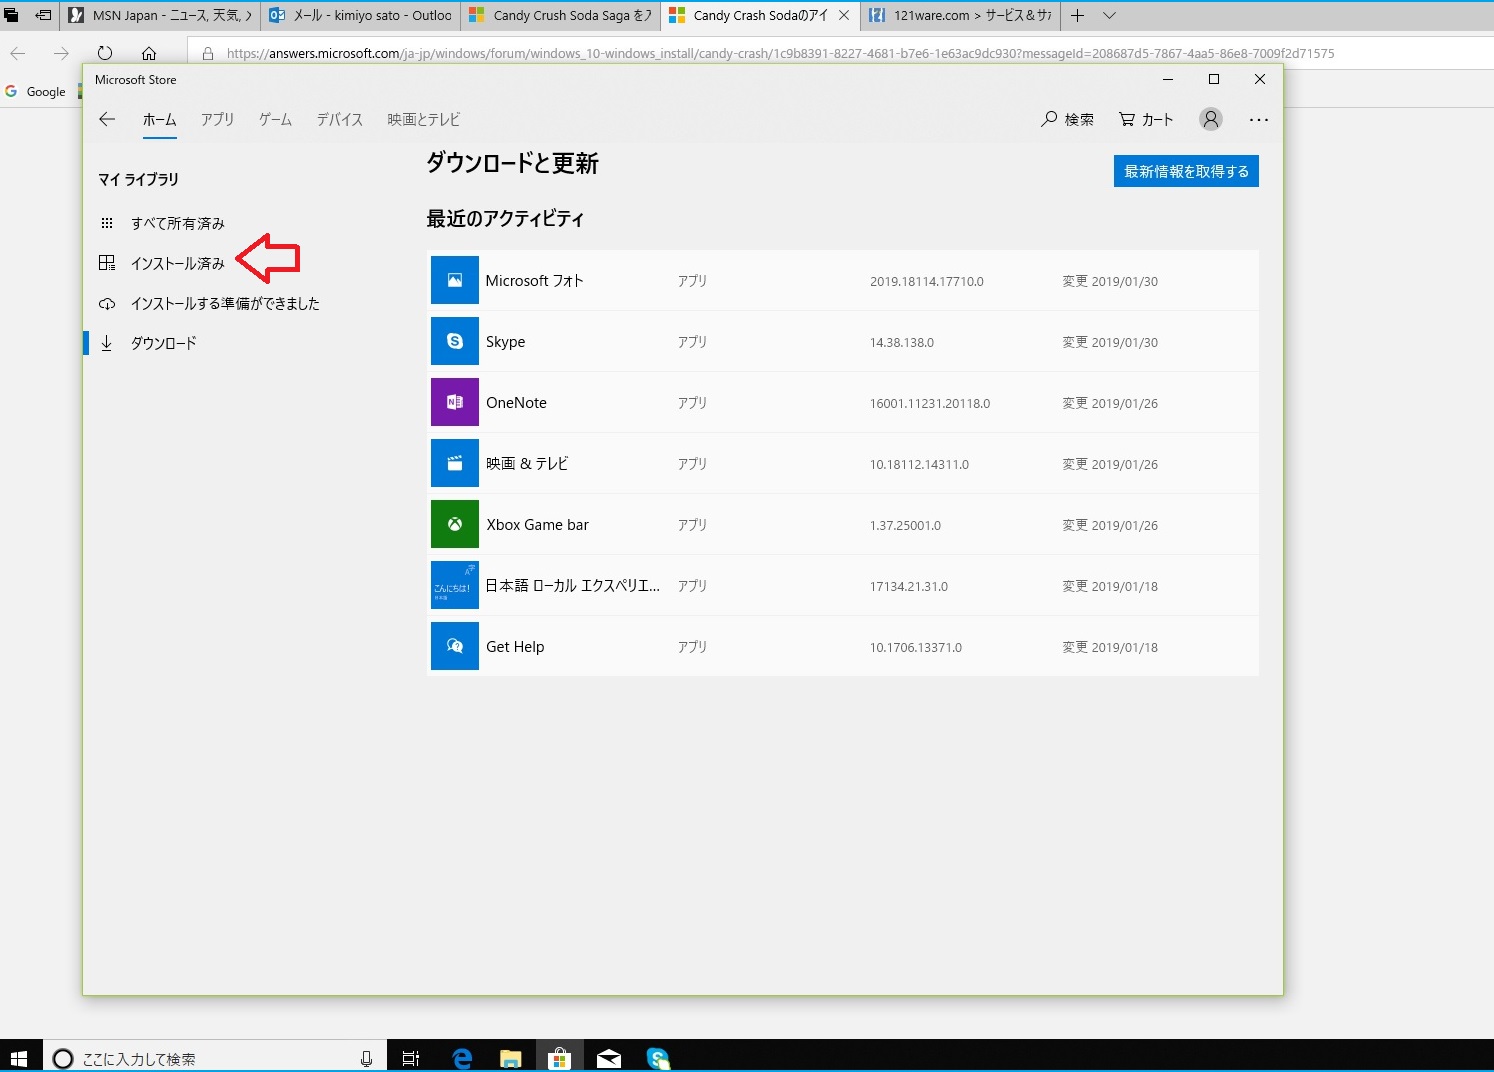This screenshot has height=1072, width=1494.
Task: Click the browser back arrow
Action: click(18, 53)
